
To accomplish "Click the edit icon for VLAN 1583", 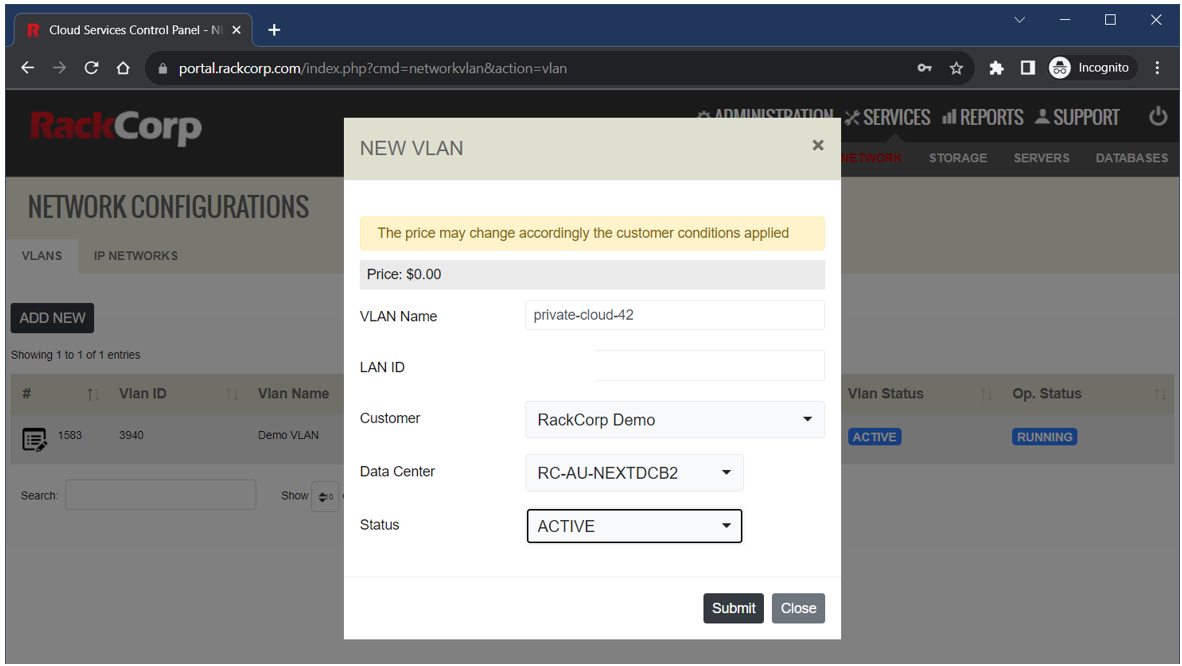I will 34,439.
